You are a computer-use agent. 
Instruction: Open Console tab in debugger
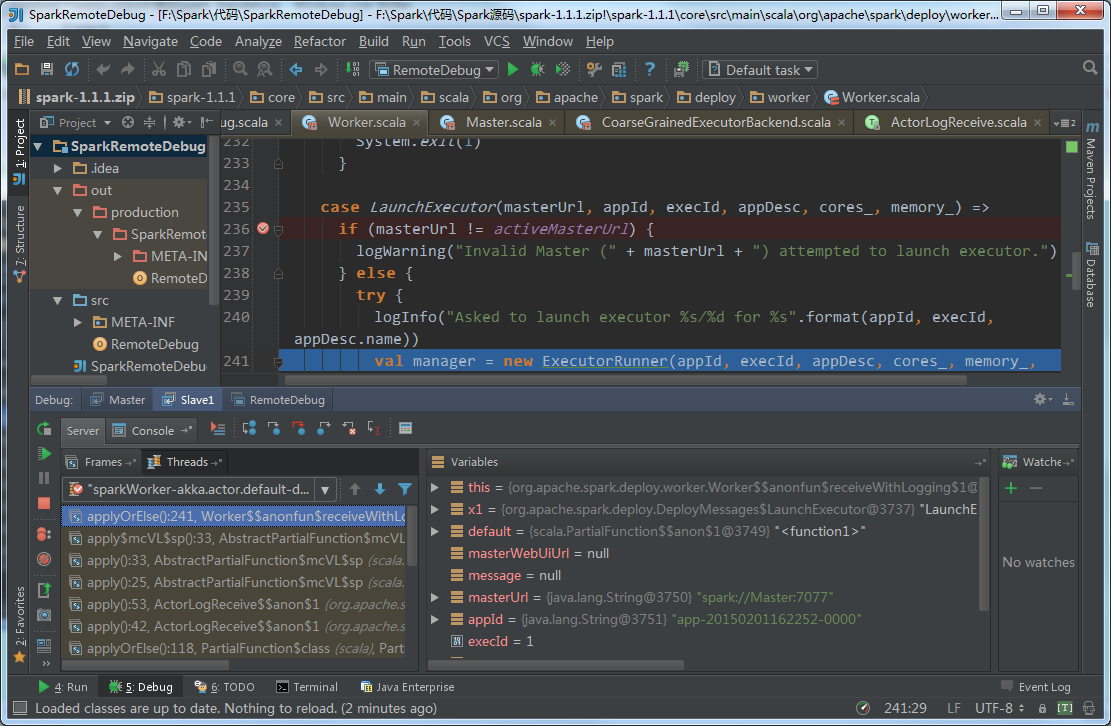(152, 431)
